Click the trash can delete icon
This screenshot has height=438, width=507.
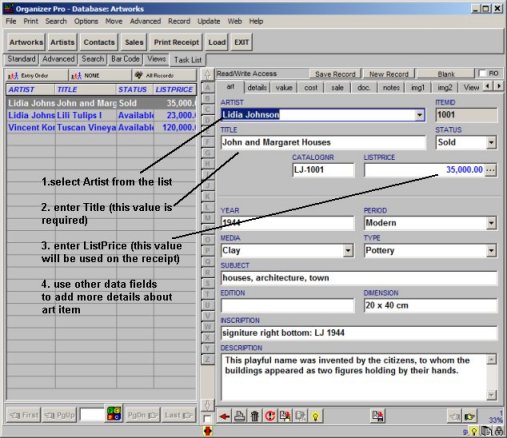255,416
